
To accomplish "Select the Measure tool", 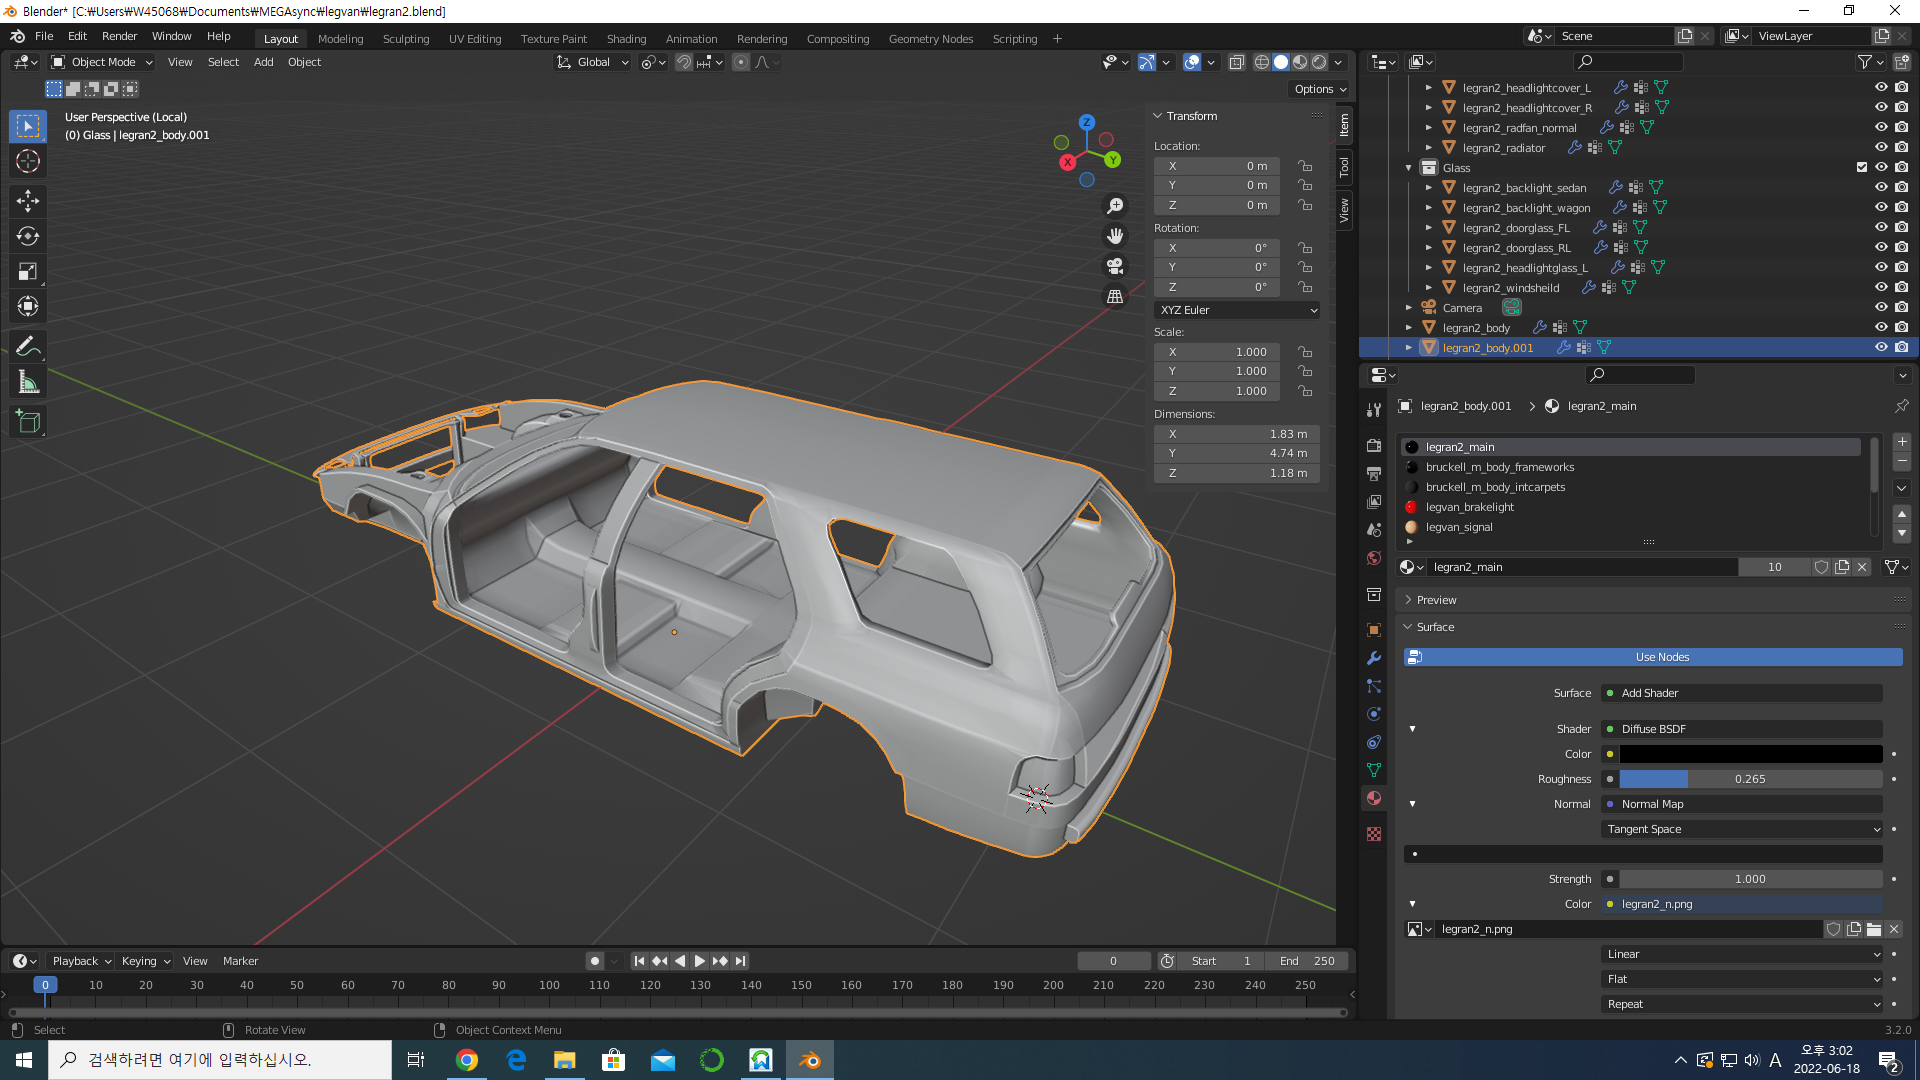I will [28, 383].
